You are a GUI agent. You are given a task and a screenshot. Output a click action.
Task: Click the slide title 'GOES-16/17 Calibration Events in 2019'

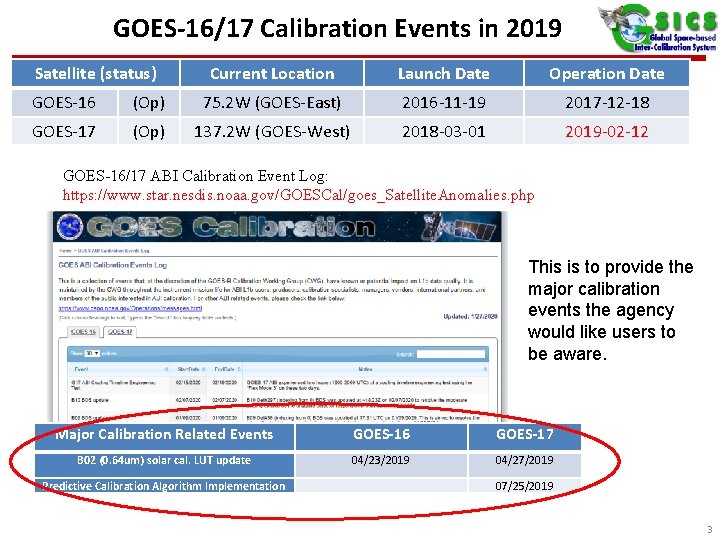pos(337,28)
